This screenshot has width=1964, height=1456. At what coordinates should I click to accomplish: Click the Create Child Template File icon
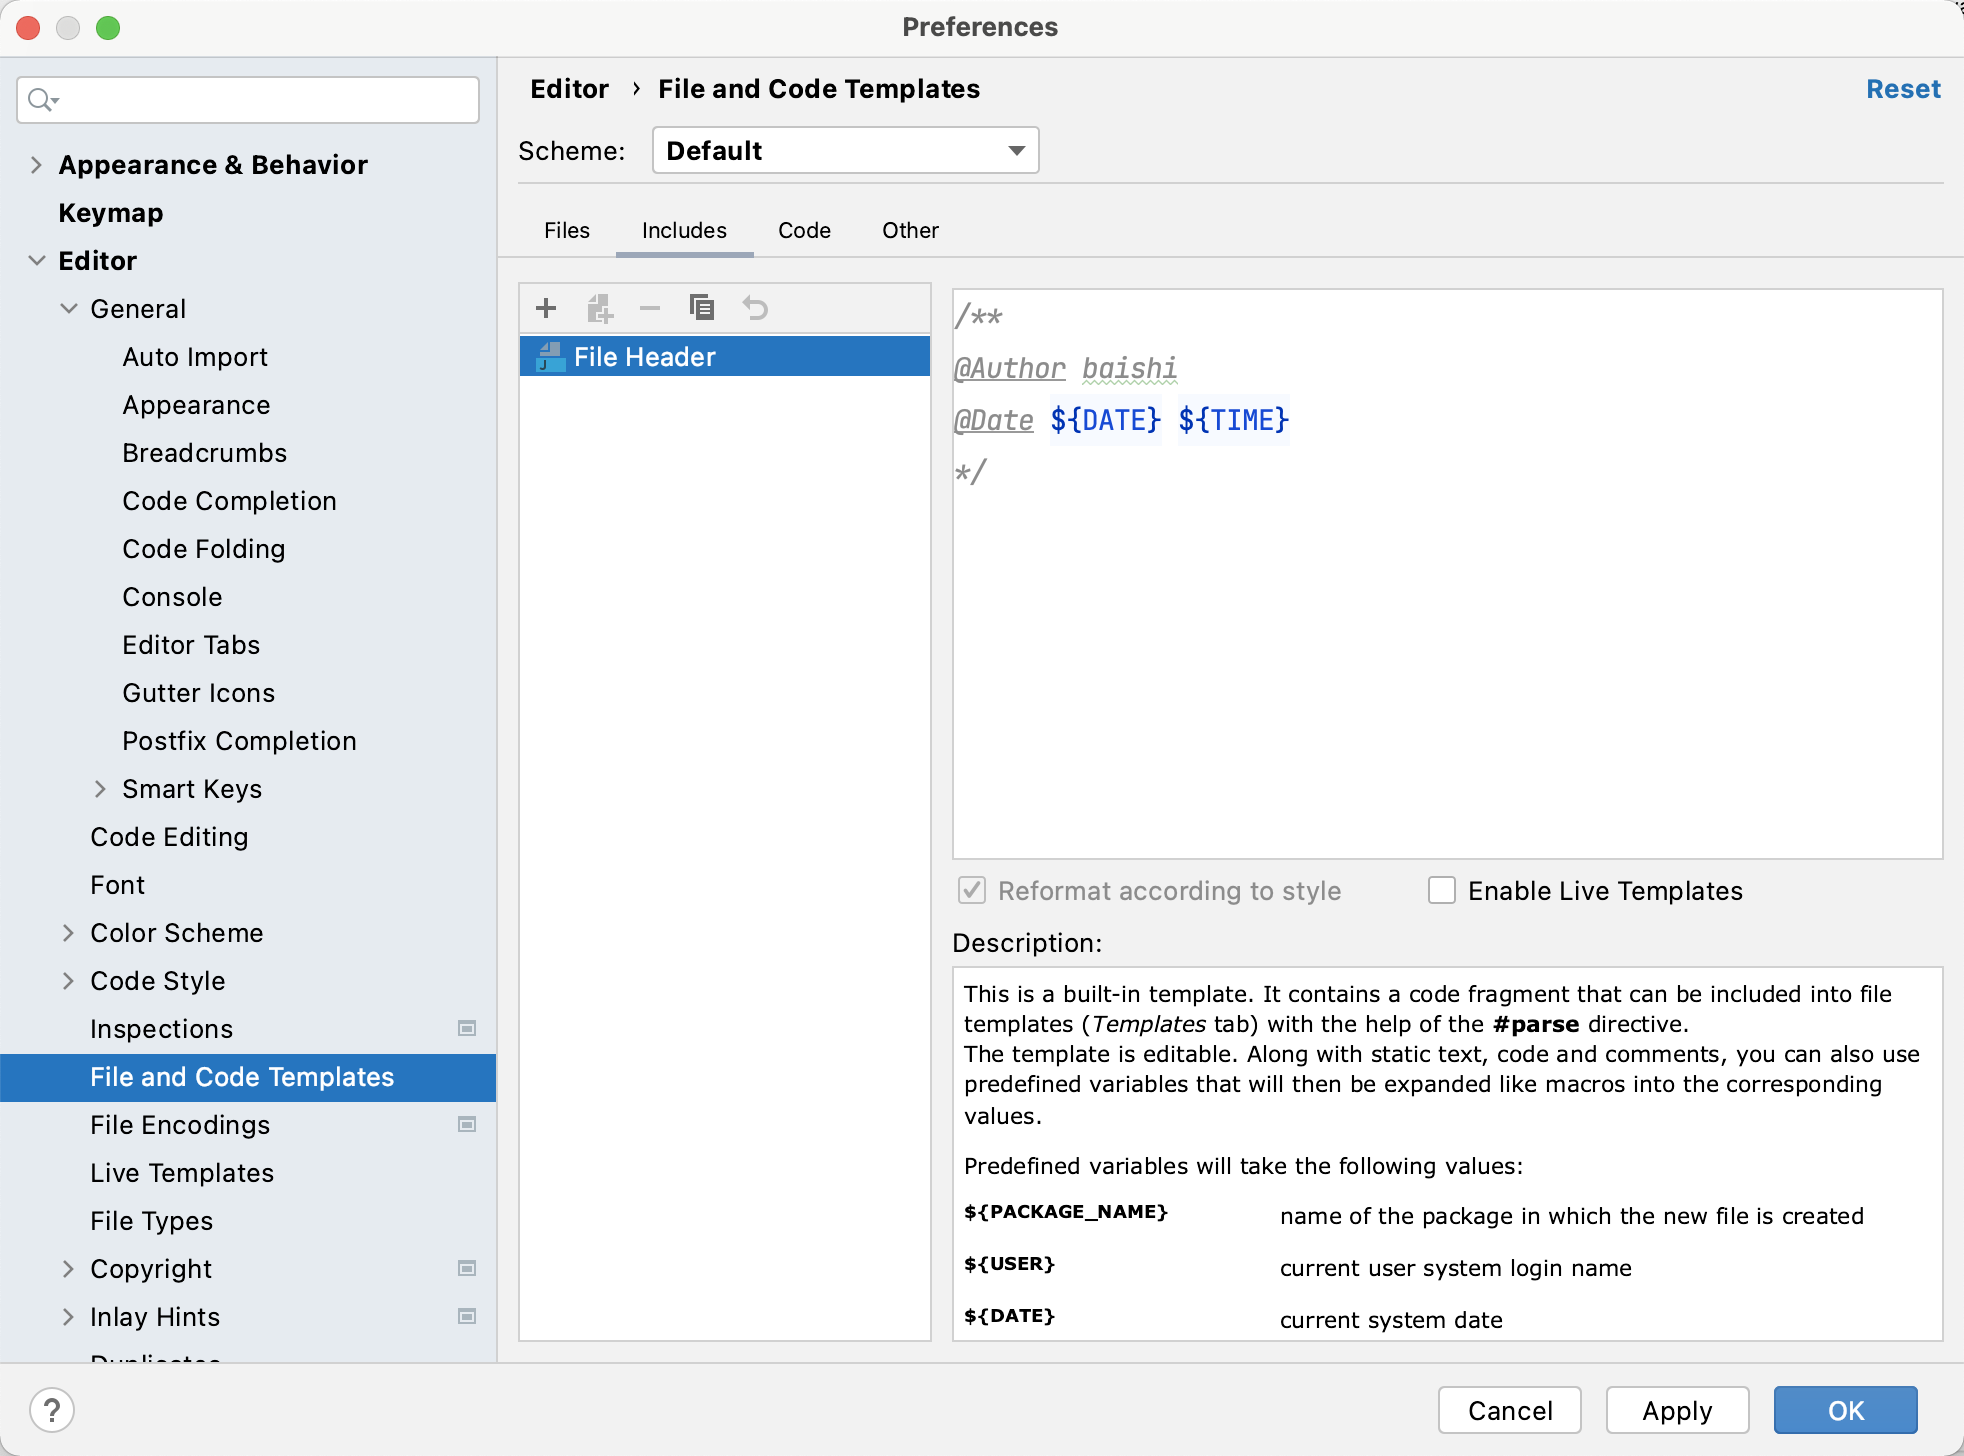(599, 308)
